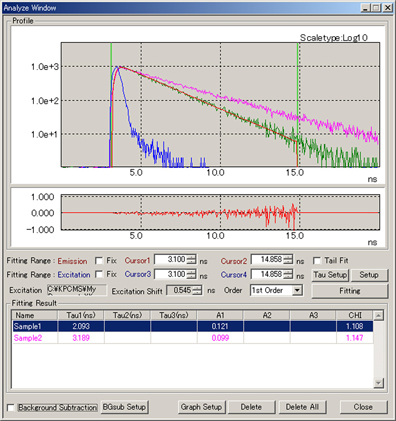Screen dimensions: 396x421
Task: Click results list scroll-down arrow
Action: coord(379,383)
